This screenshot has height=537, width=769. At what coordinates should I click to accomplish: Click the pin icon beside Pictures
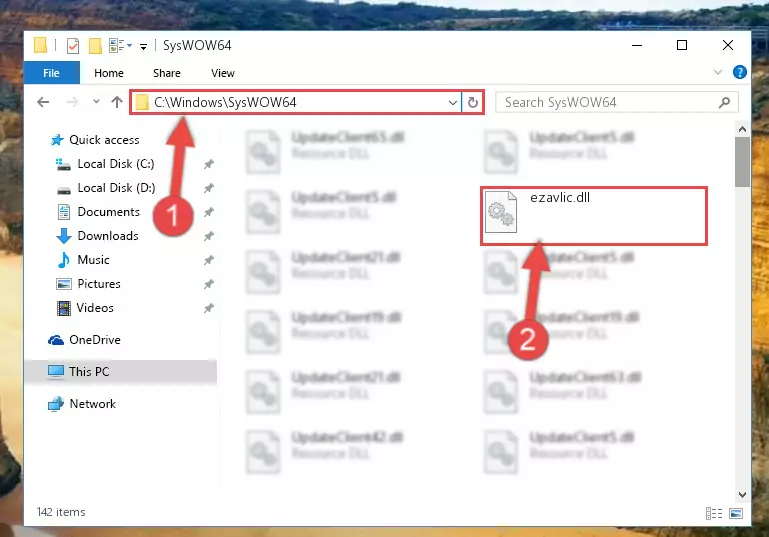[x=209, y=284]
